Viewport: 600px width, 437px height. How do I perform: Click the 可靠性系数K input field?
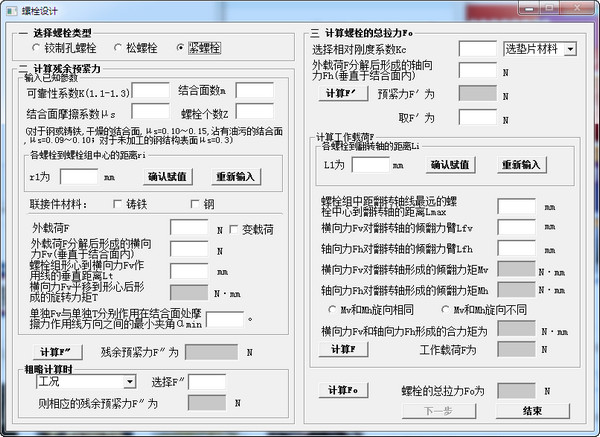150,91
